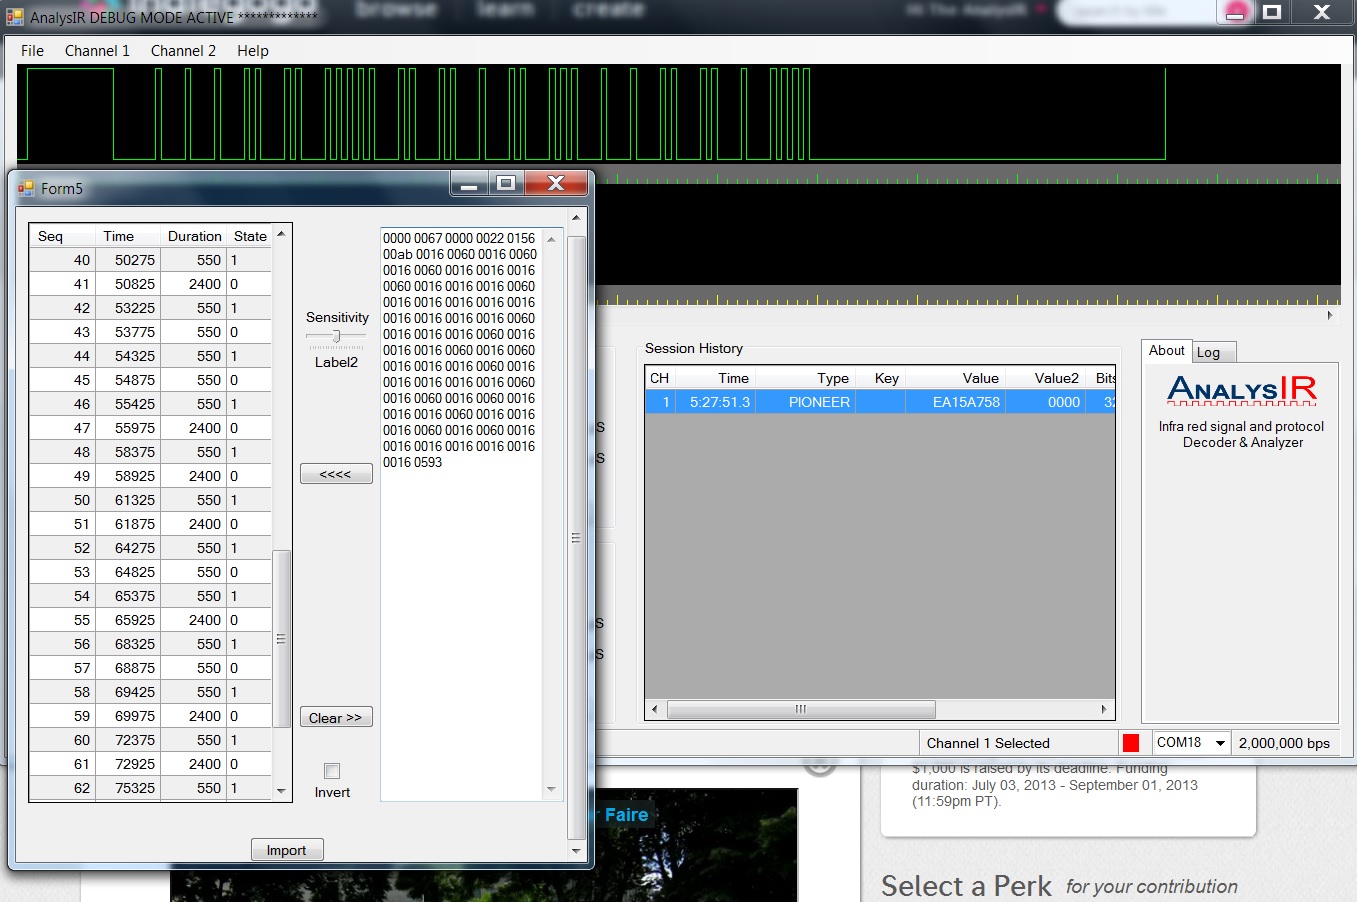
Task: Enable the Invert checkbox
Action: pyautogui.click(x=332, y=771)
